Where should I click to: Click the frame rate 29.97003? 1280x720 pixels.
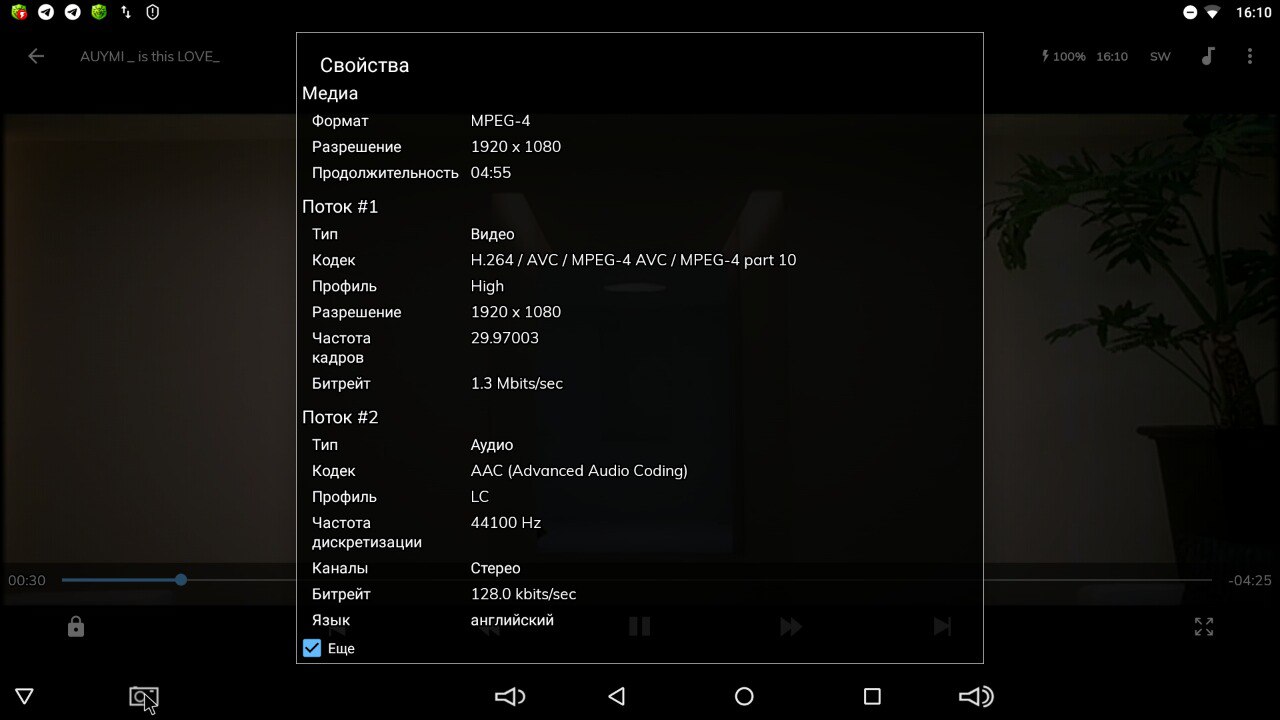pos(505,338)
